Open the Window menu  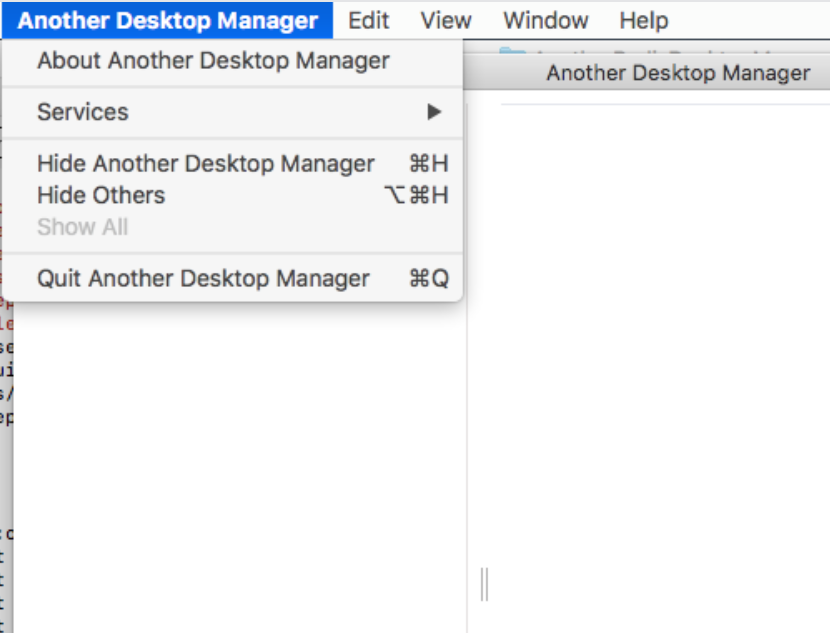(544, 20)
